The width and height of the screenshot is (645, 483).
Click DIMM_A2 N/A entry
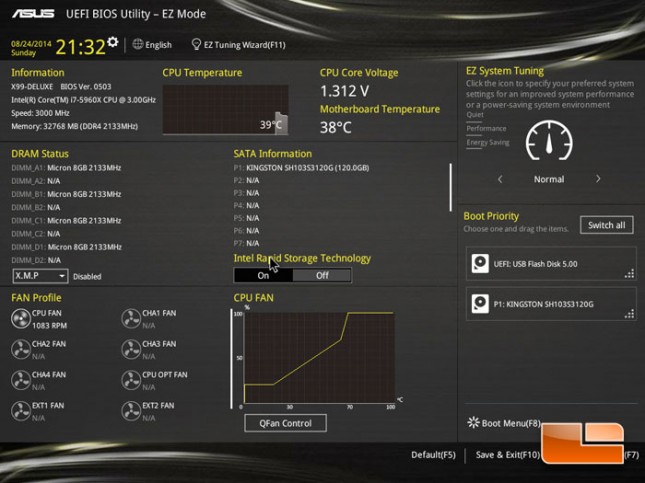tap(36, 181)
